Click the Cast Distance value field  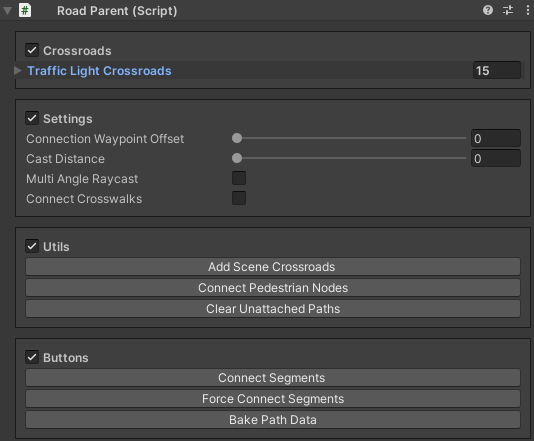point(496,158)
